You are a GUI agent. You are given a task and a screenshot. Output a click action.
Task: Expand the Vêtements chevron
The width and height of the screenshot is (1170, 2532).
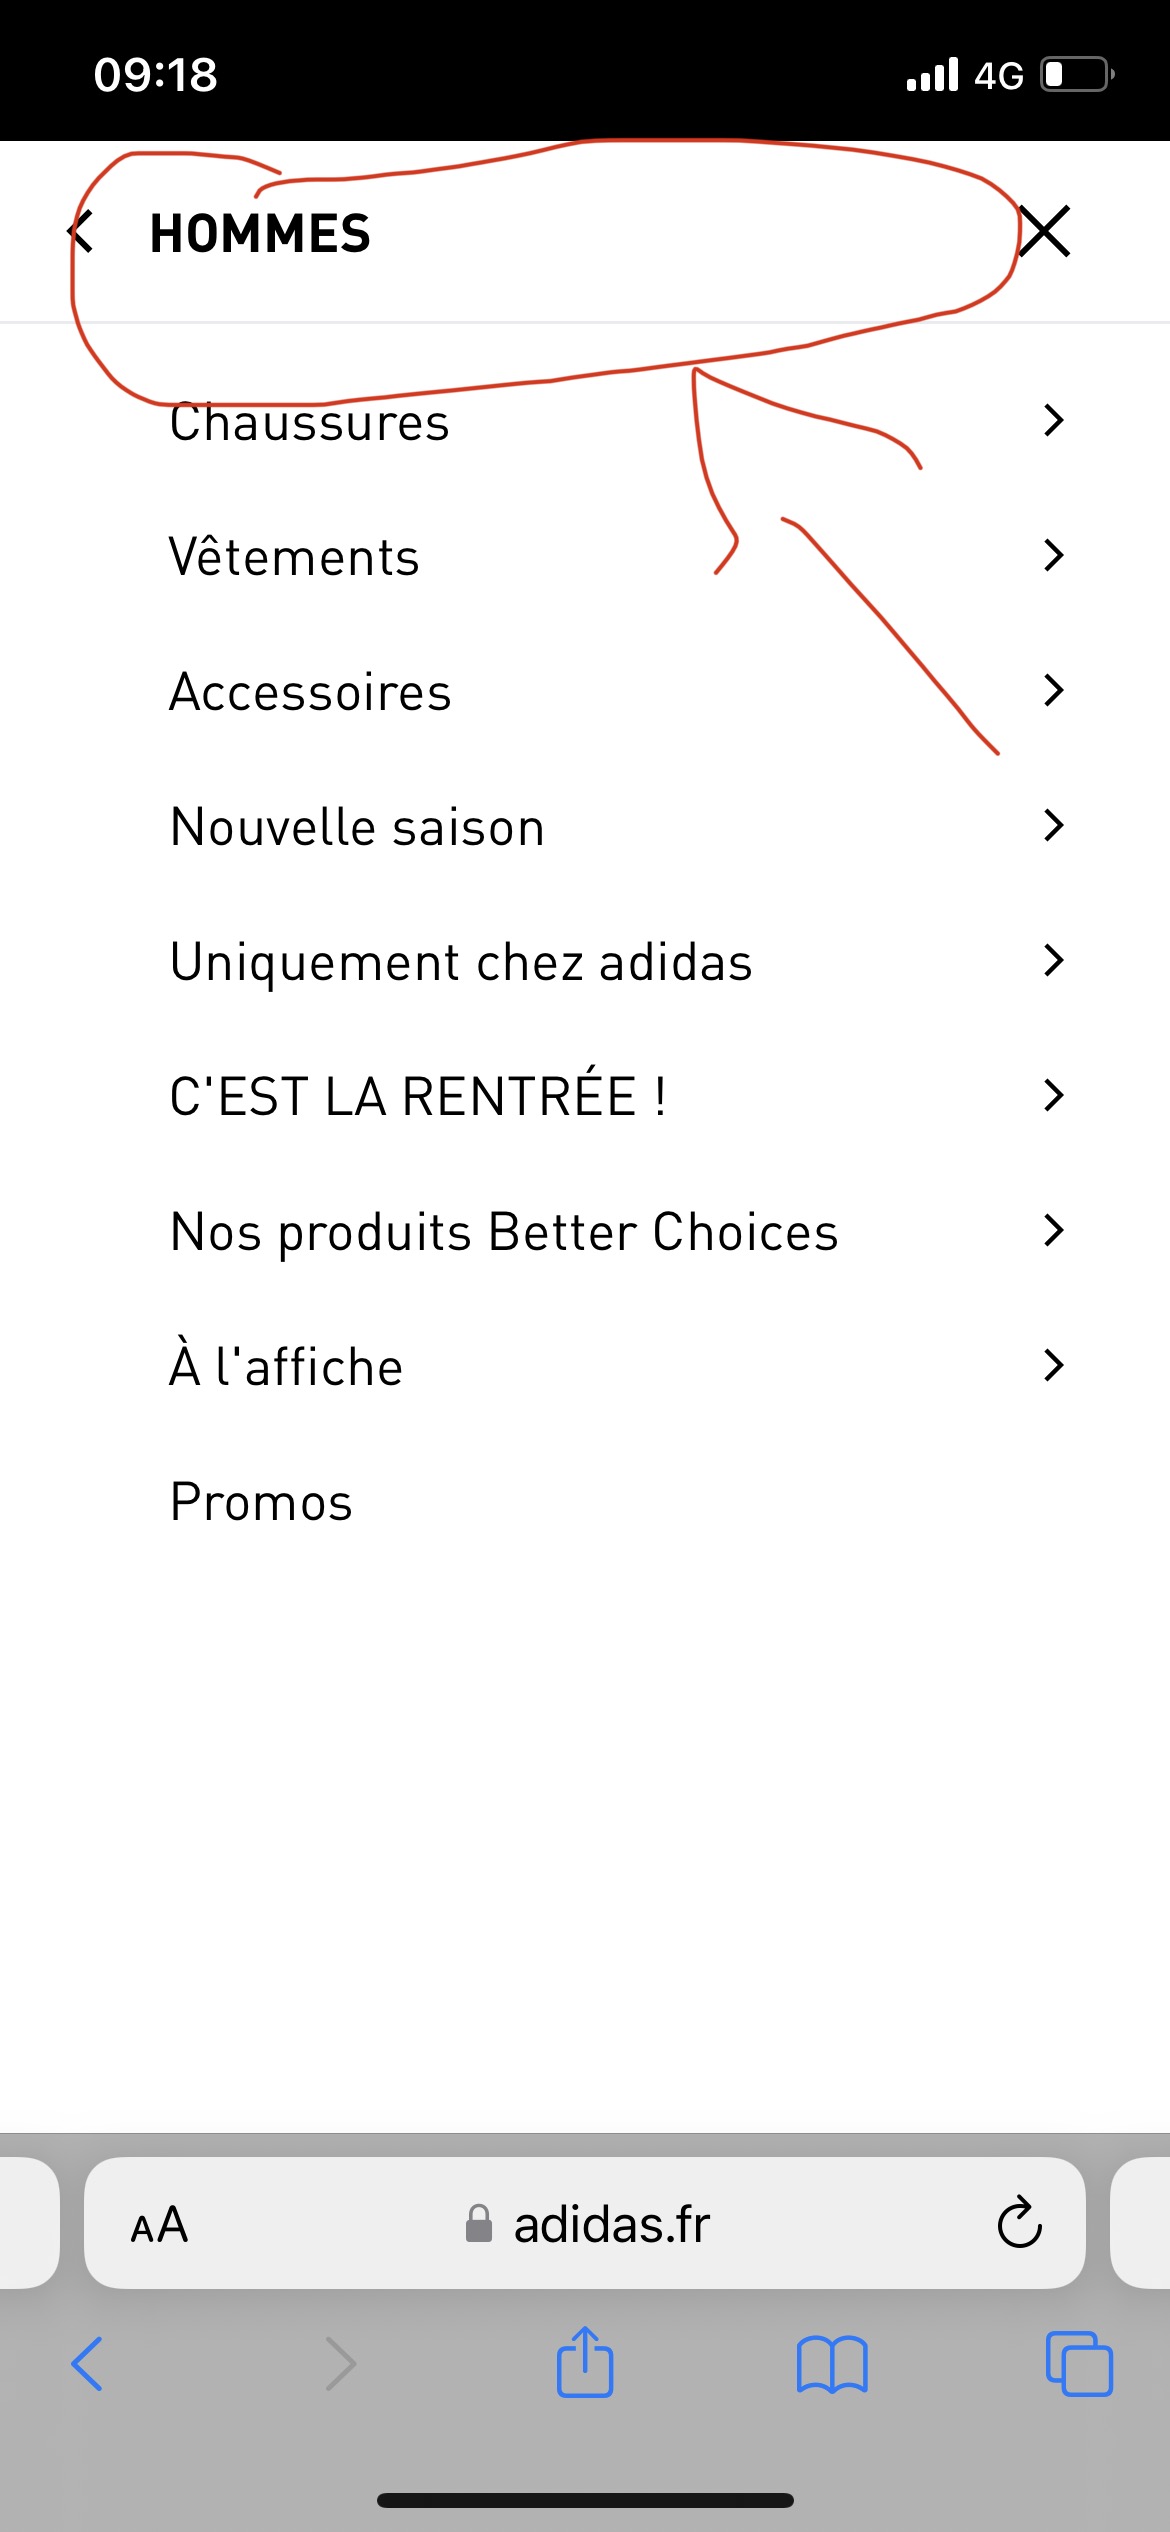tap(1053, 555)
